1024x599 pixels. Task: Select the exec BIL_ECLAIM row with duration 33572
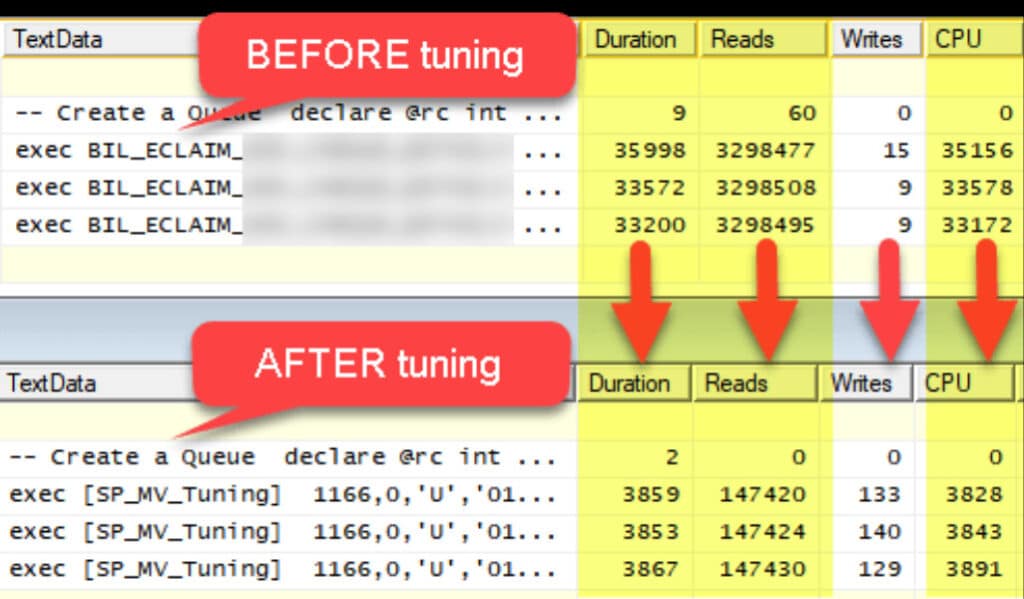point(512,188)
